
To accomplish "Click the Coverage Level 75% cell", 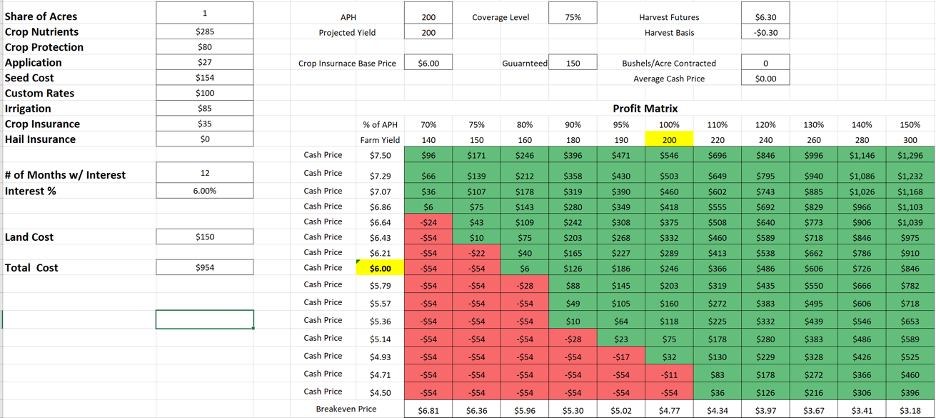I will tap(573, 17).
